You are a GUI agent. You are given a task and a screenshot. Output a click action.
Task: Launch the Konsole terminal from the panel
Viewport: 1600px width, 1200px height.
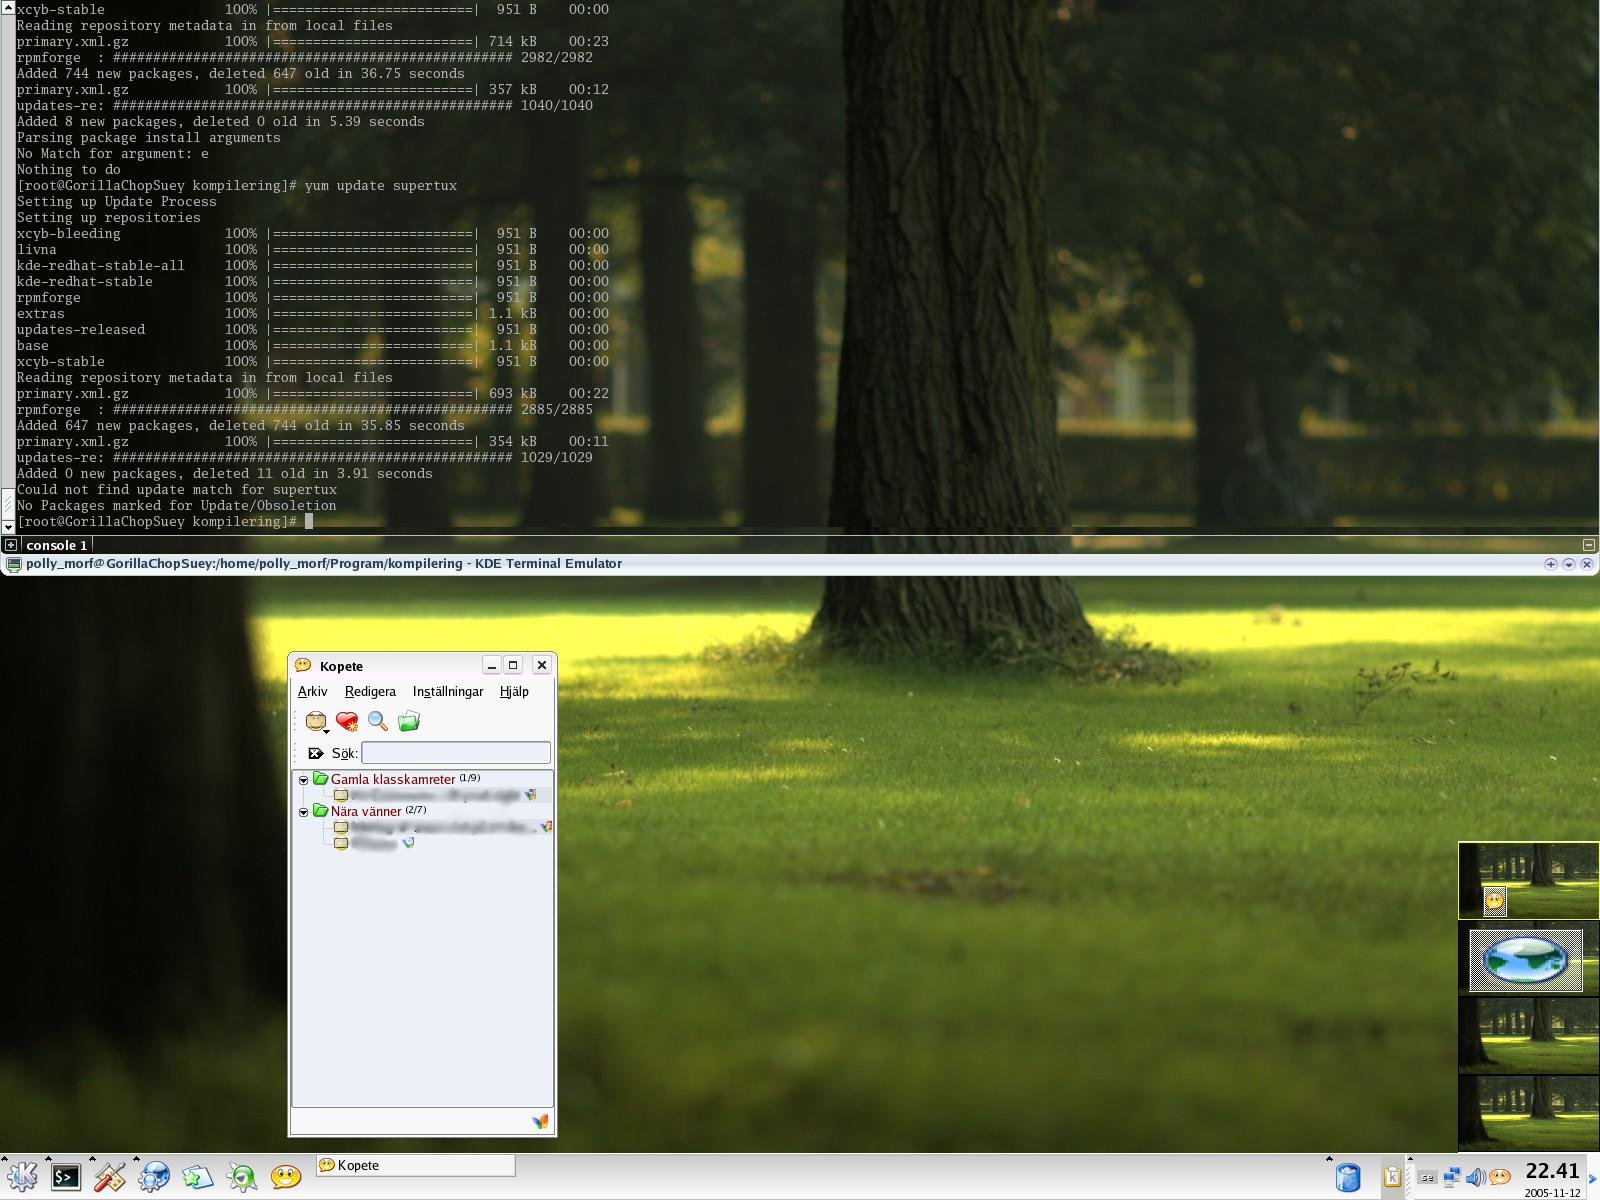(66, 1178)
